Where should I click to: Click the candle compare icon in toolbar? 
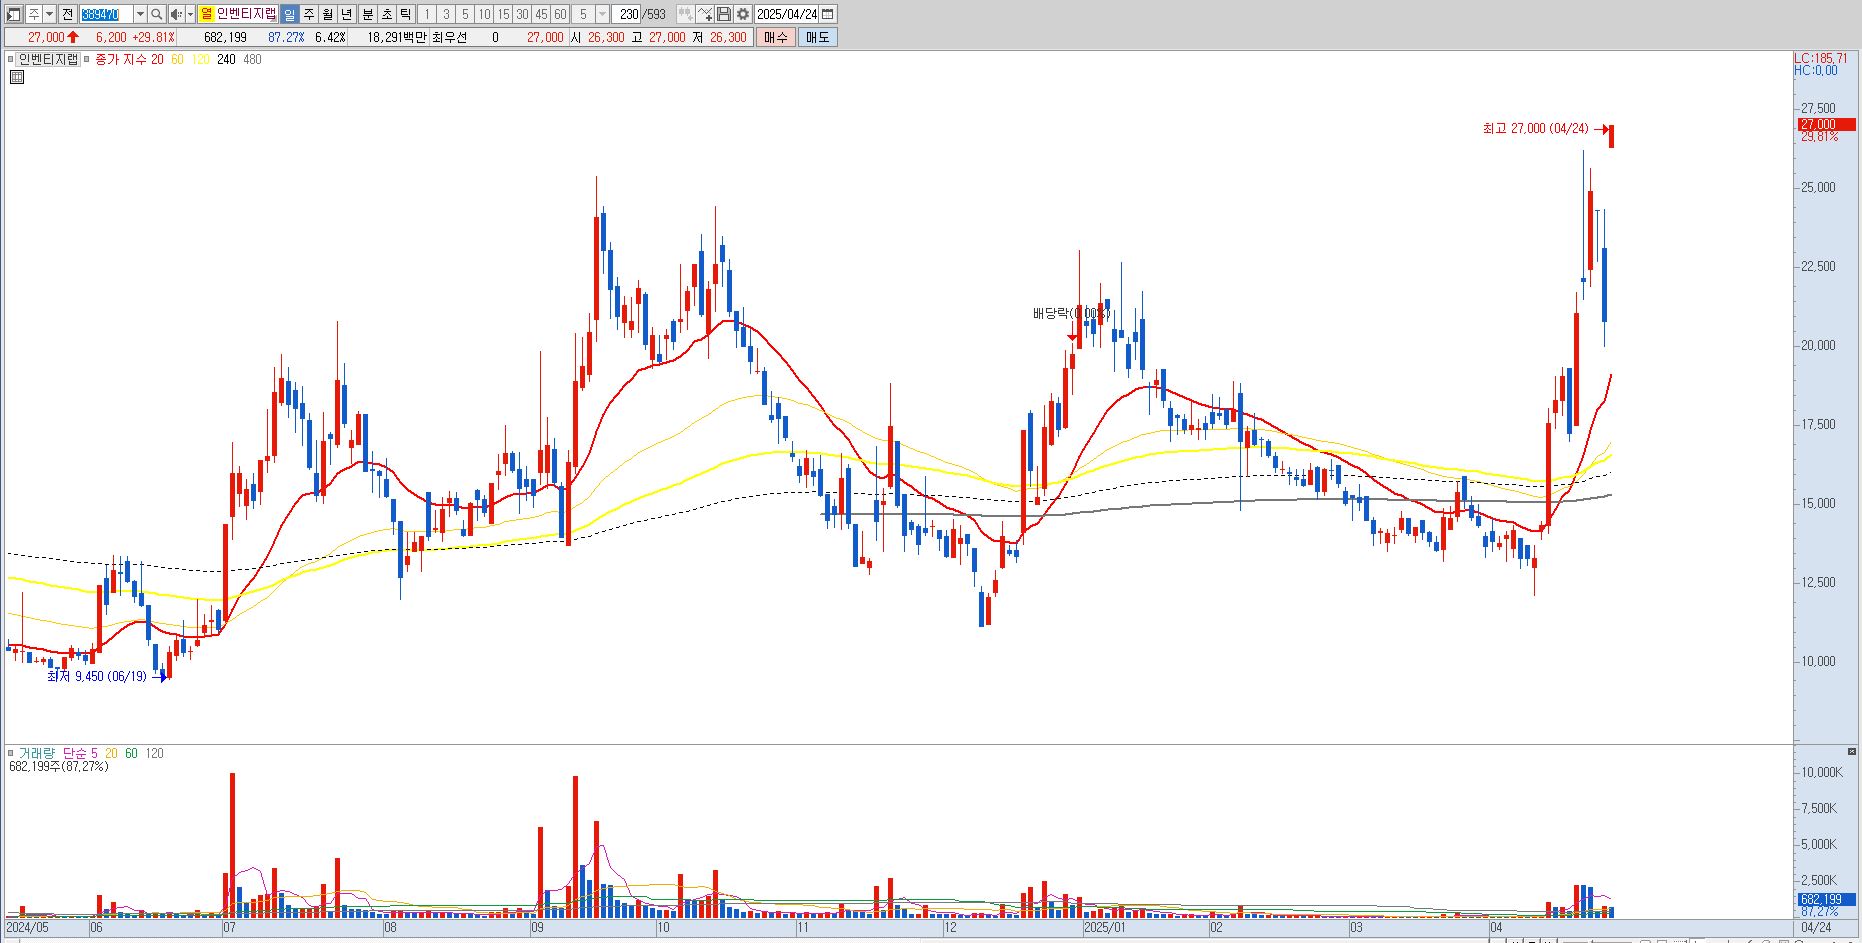[685, 14]
